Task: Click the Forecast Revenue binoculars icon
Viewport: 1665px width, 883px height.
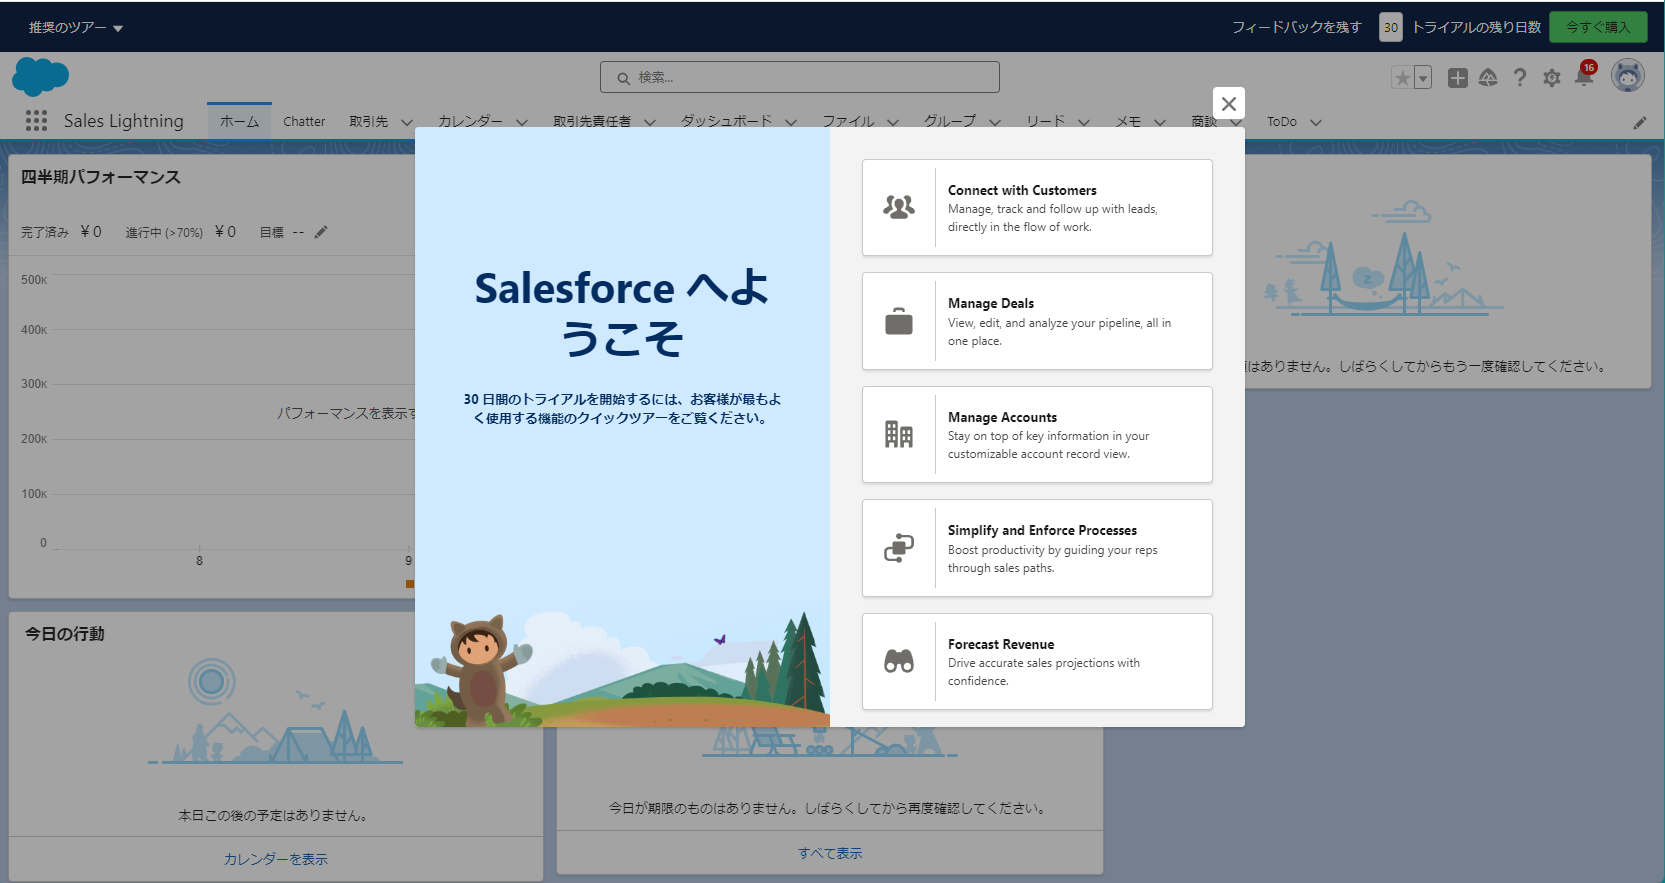Action: click(899, 661)
